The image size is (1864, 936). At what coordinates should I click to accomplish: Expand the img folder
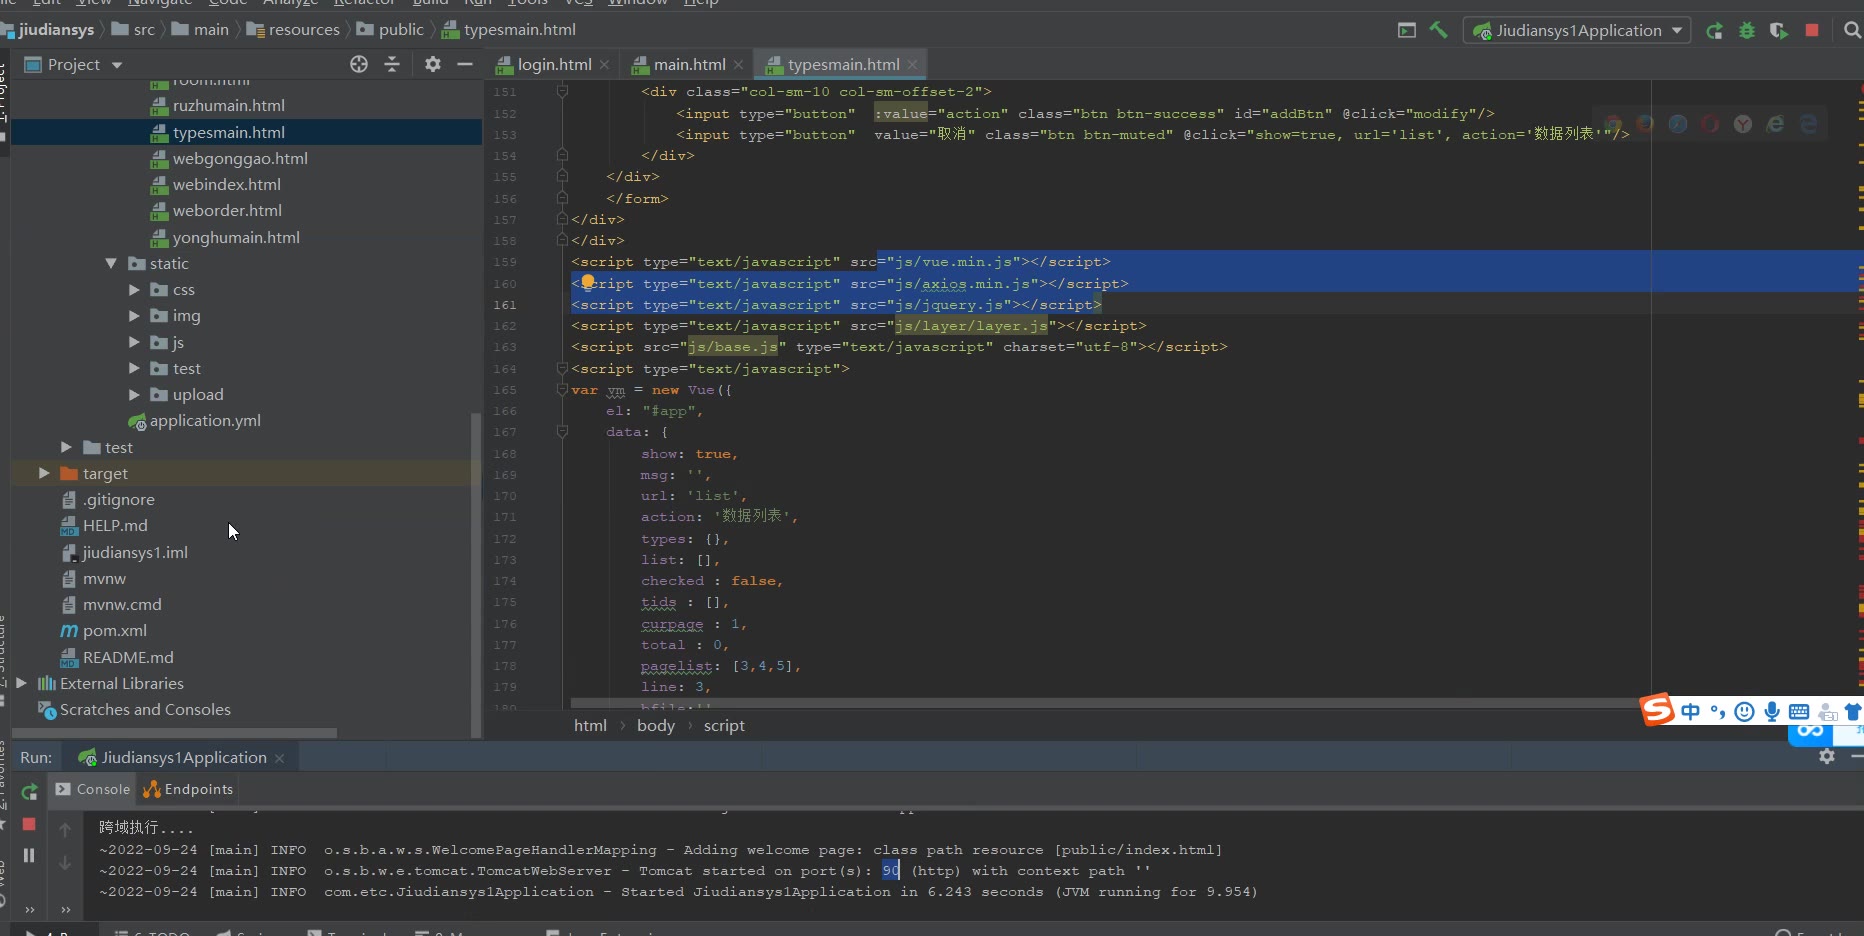point(134,315)
